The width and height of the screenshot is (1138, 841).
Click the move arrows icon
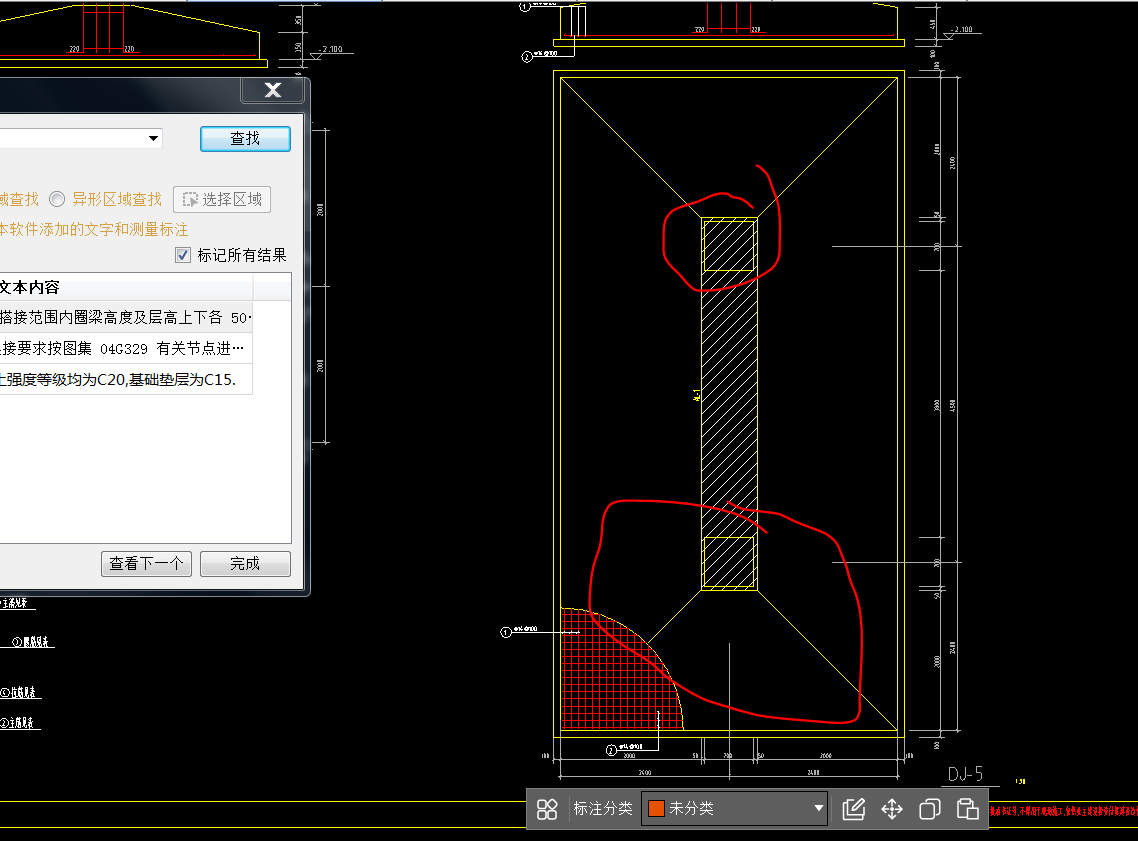click(x=892, y=809)
